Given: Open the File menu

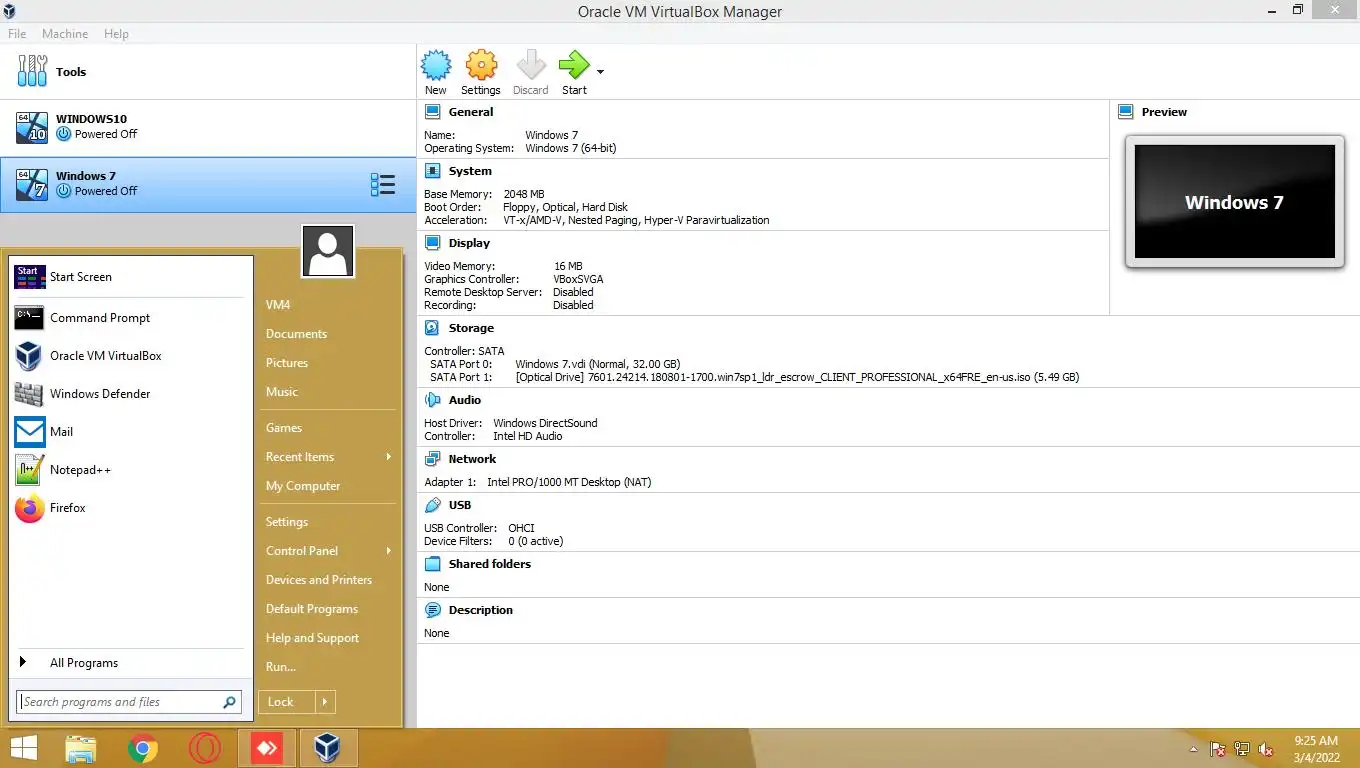Looking at the screenshot, I should 17,34.
